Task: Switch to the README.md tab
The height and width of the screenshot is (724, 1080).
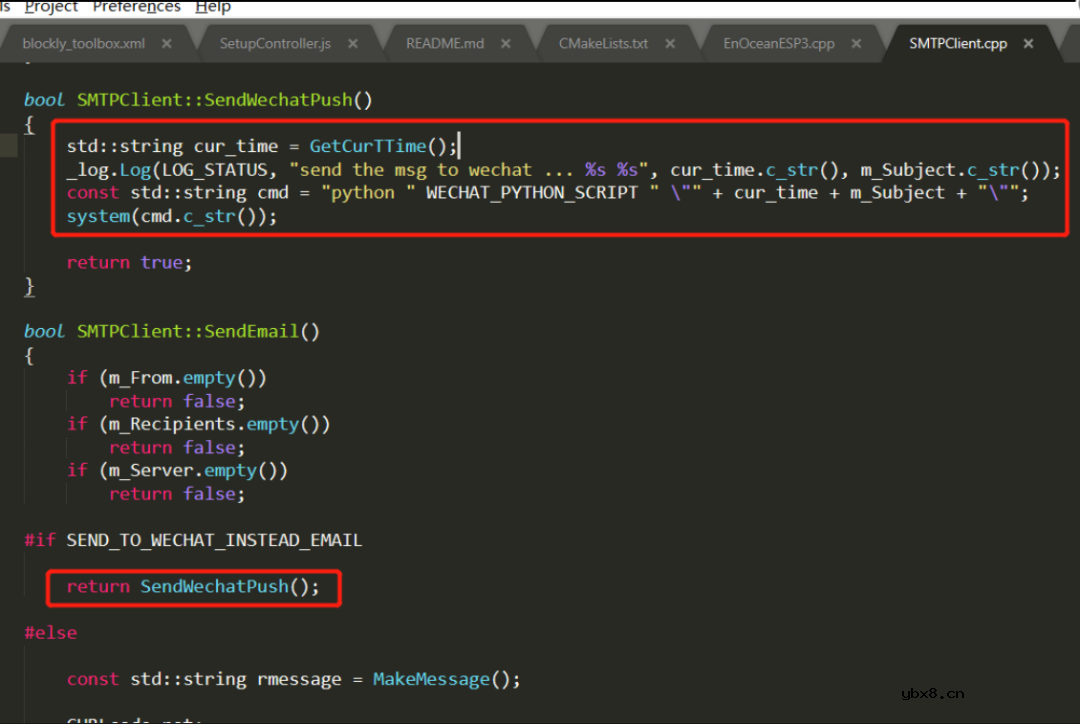Action: [x=445, y=44]
